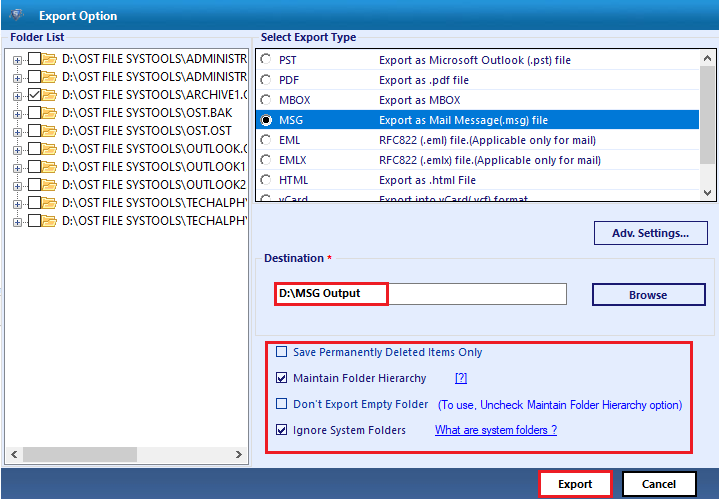The width and height of the screenshot is (719, 499).
Task: Select the OUTLOOK2 folder path row
Action: click(x=154, y=185)
